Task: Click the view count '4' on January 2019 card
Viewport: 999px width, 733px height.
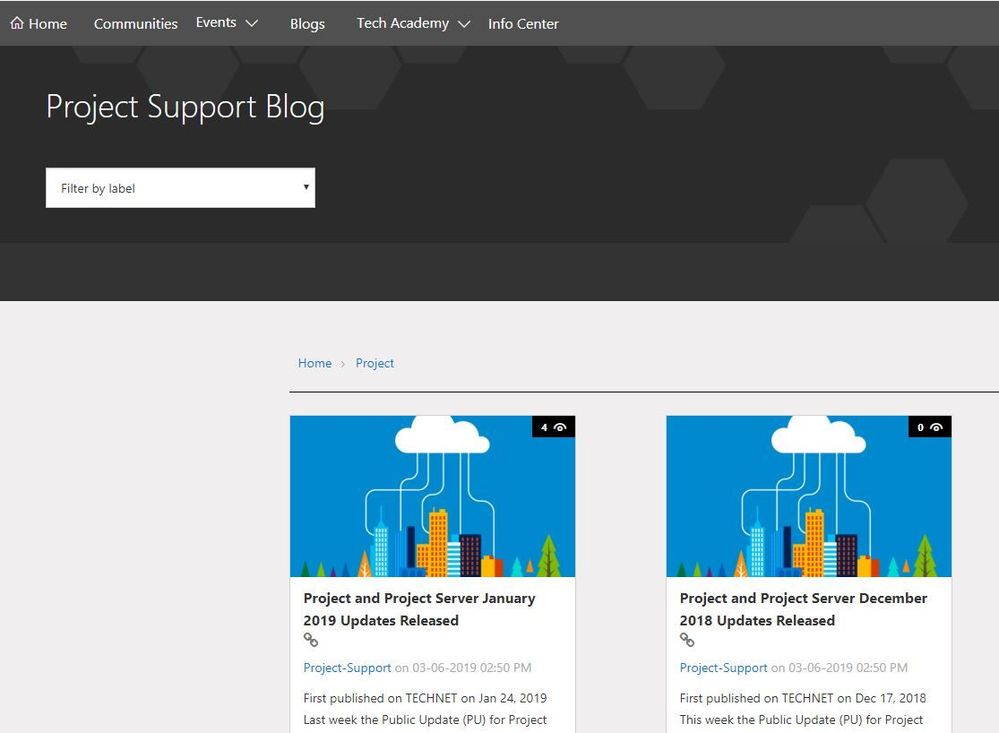Action: coord(544,427)
